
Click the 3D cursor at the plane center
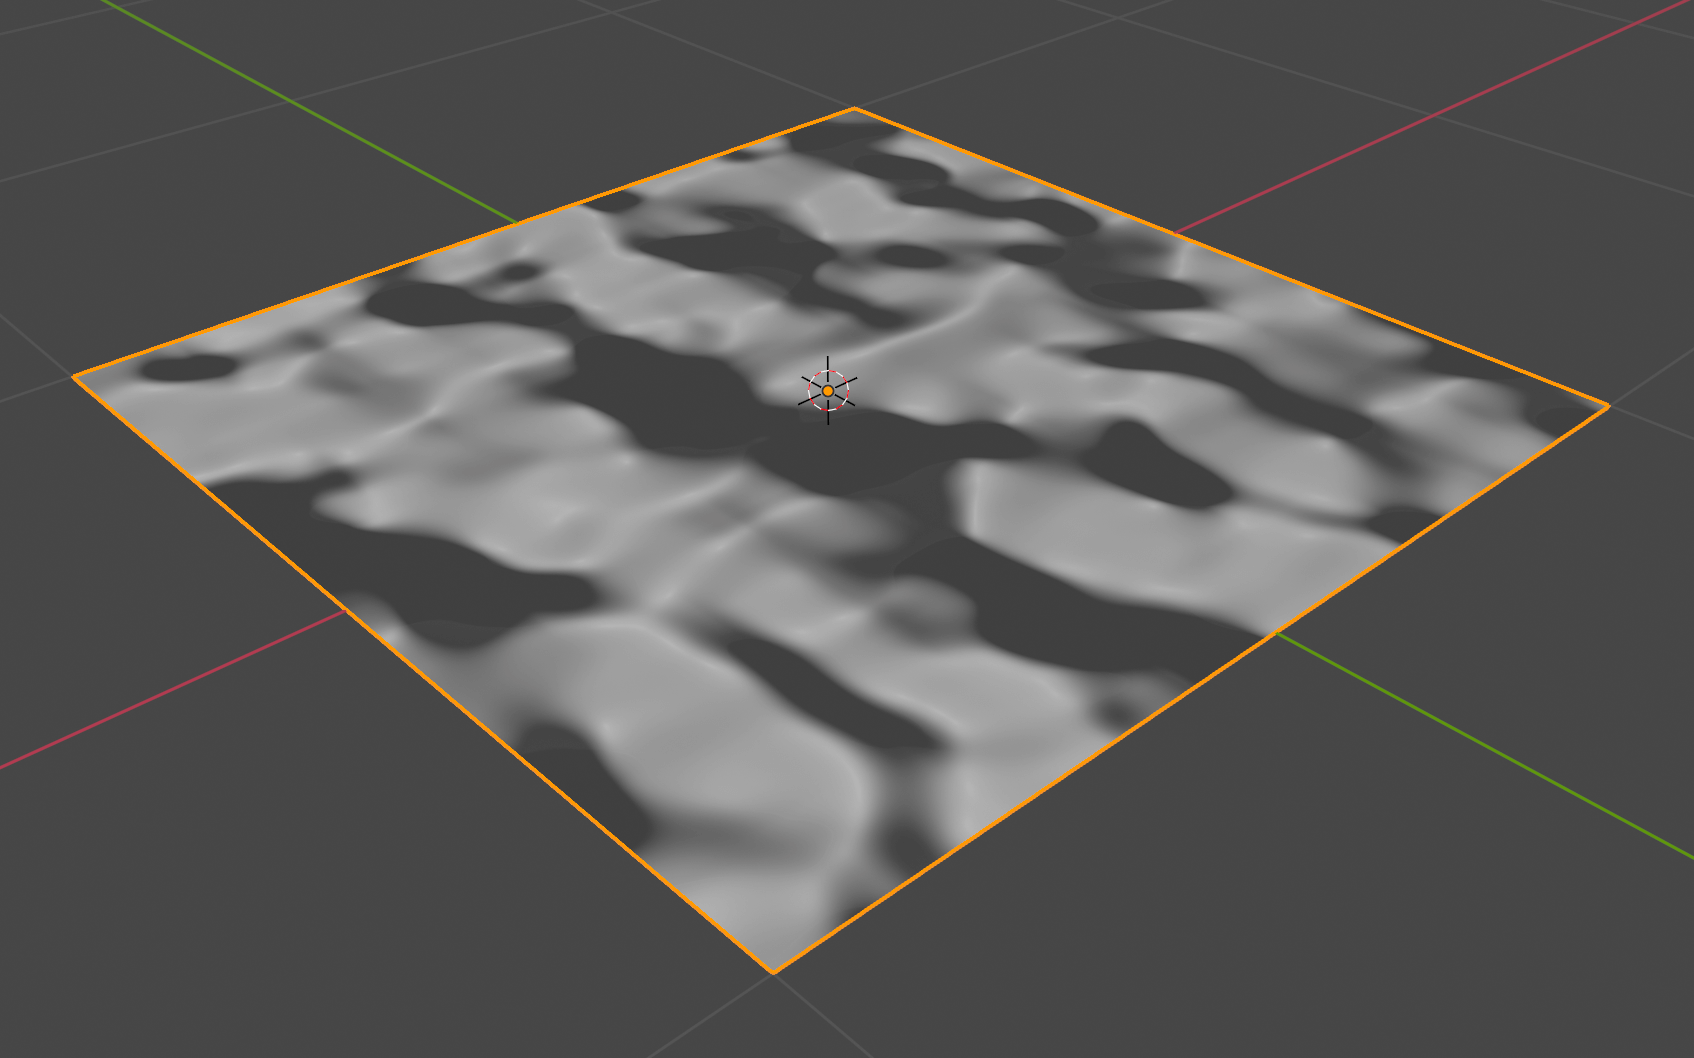coord(828,391)
